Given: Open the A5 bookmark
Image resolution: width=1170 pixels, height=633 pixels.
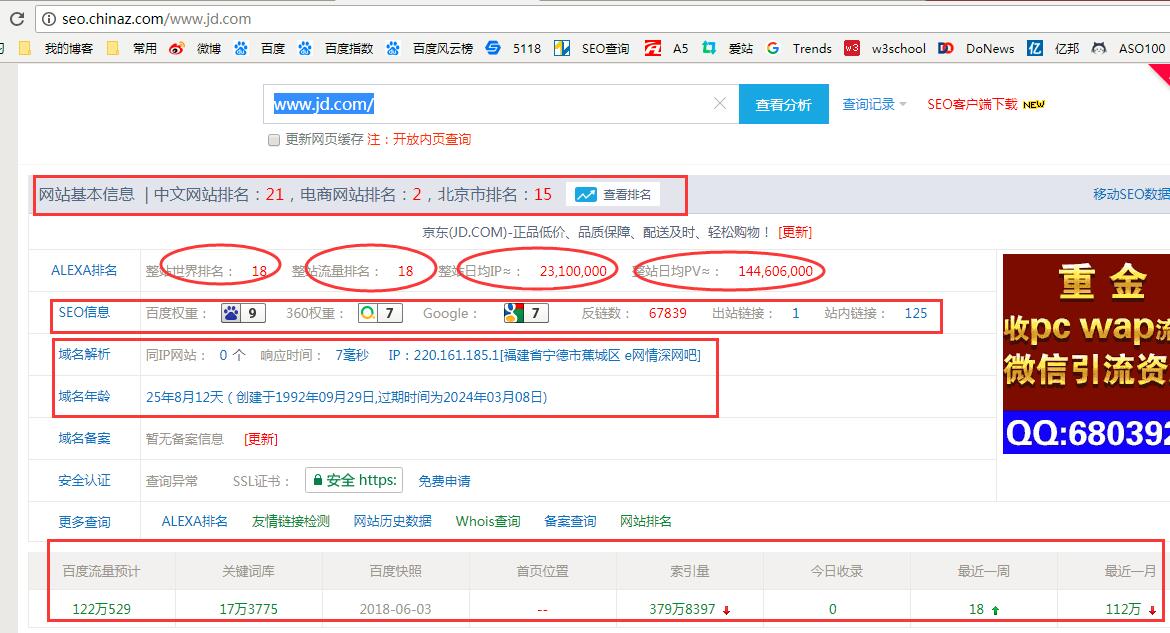Looking at the screenshot, I should tap(667, 49).
